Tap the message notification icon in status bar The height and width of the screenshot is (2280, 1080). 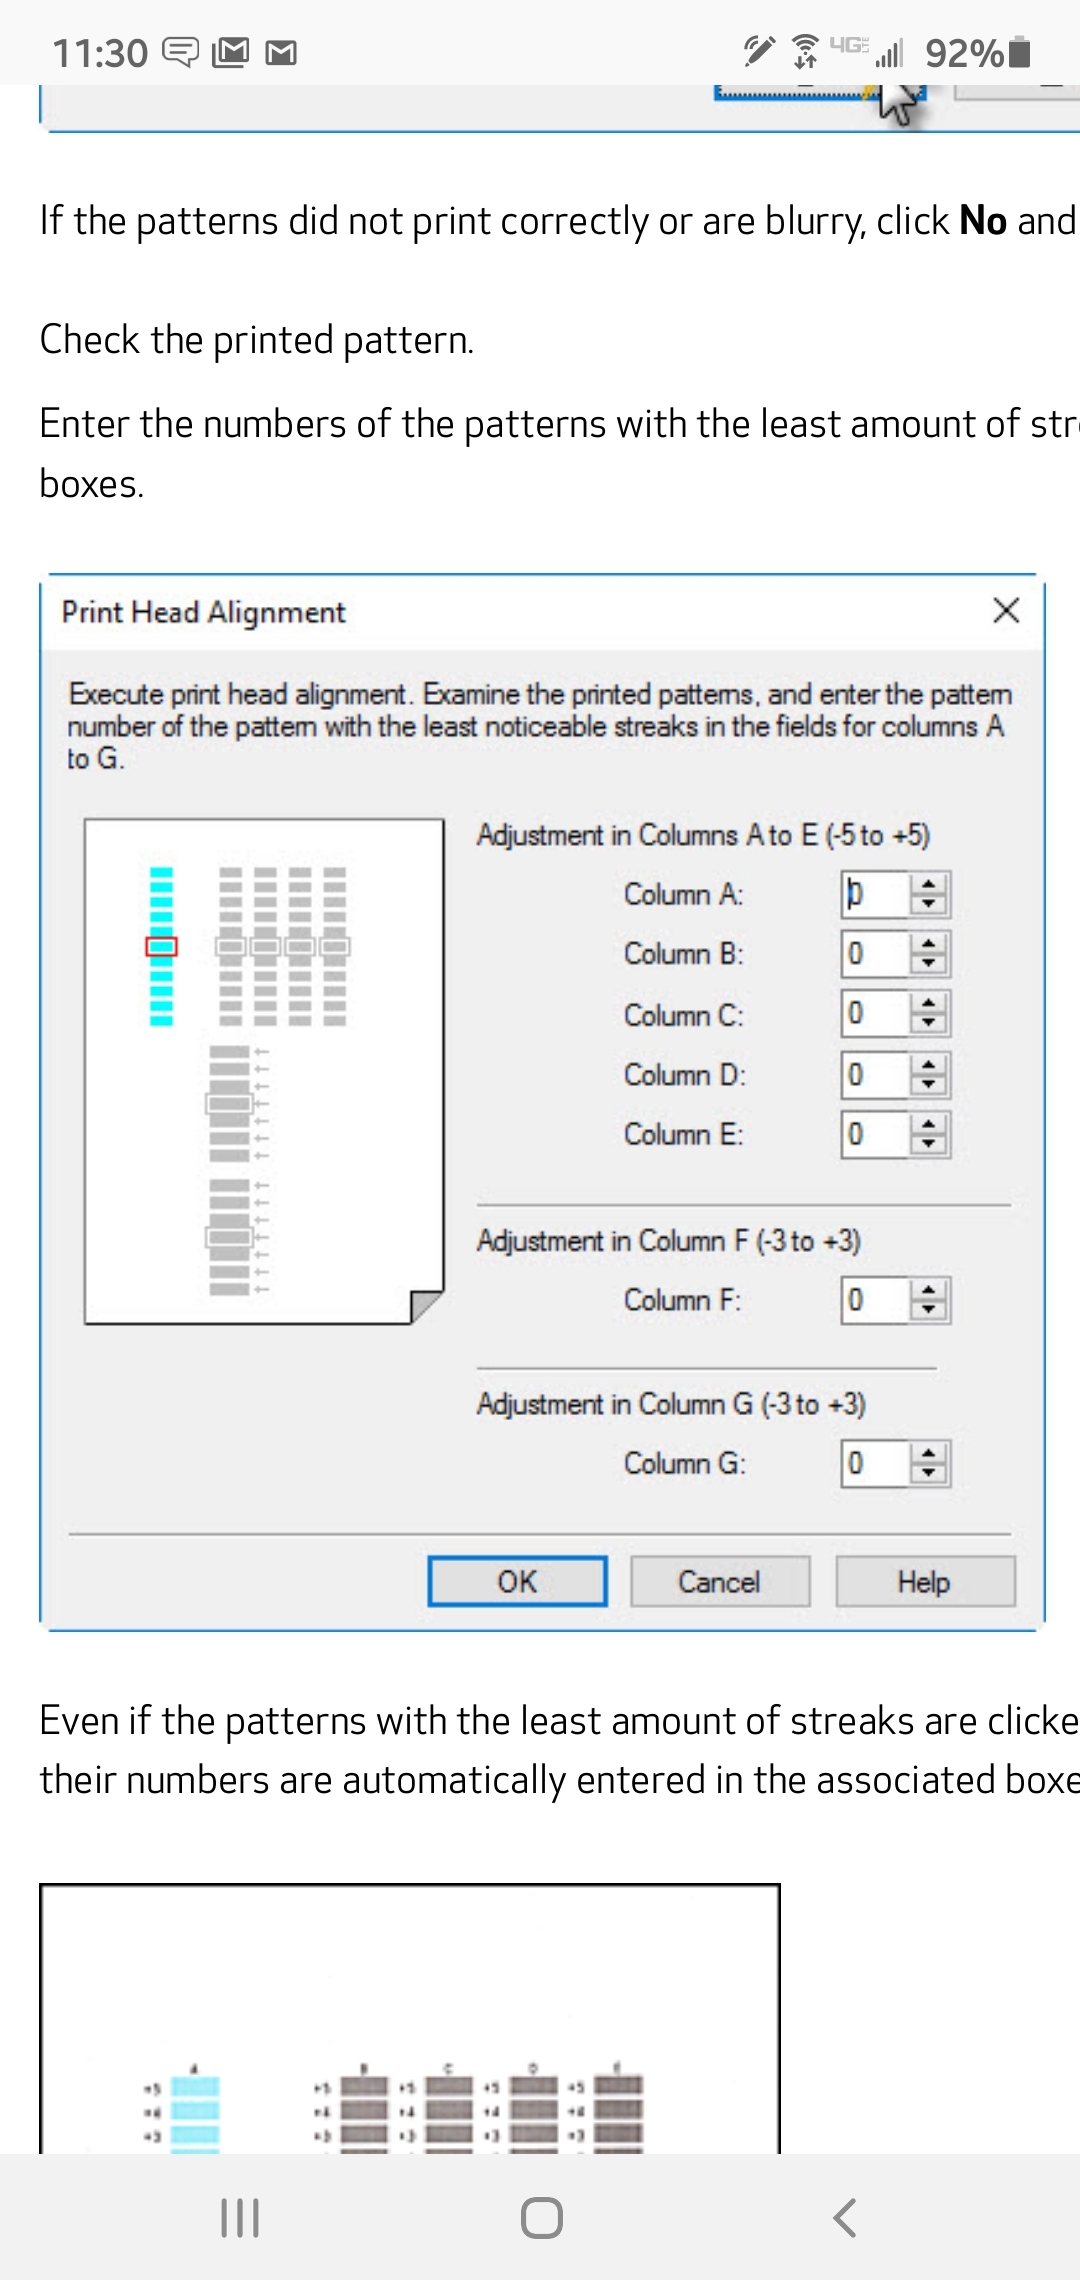click(181, 52)
